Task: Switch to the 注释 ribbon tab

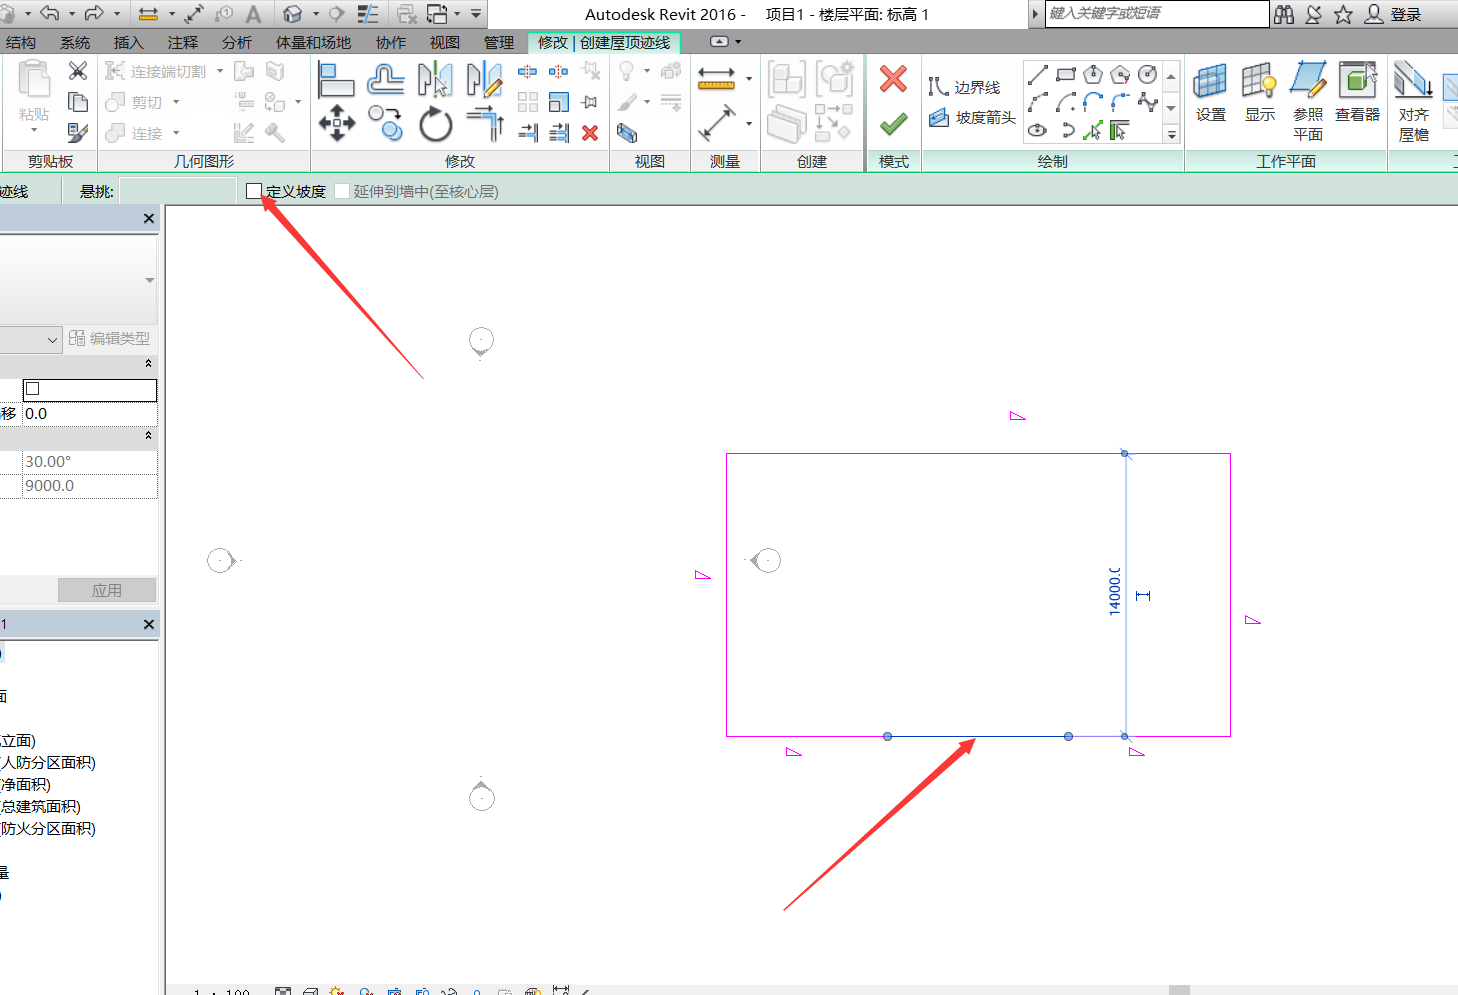Action: tap(183, 42)
